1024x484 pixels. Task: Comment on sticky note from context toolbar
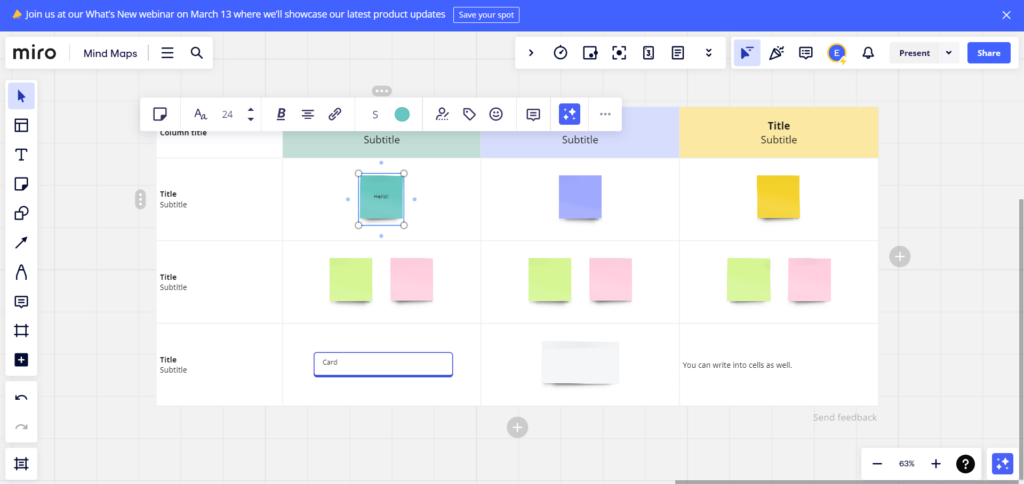click(x=533, y=114)
